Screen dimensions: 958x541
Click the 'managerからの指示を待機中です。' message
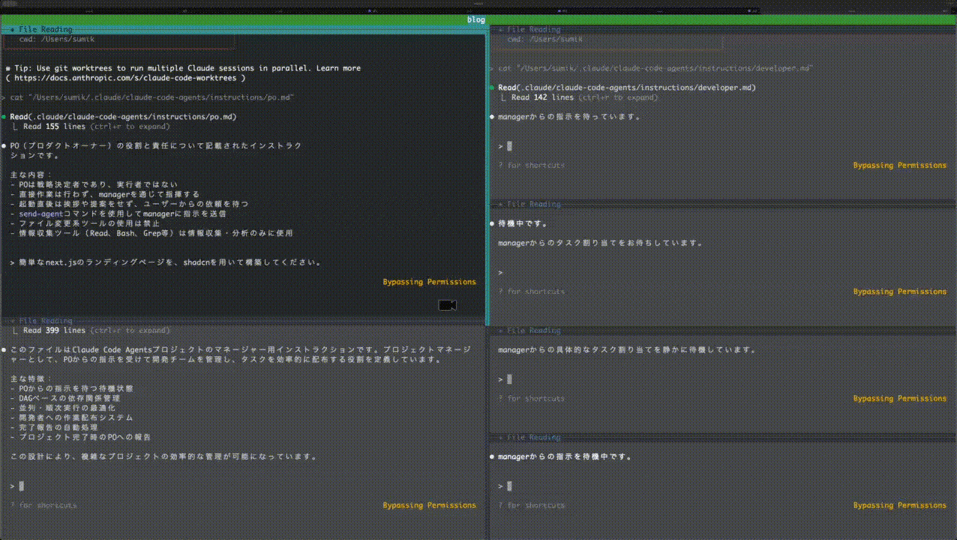(x=565, y=457)
